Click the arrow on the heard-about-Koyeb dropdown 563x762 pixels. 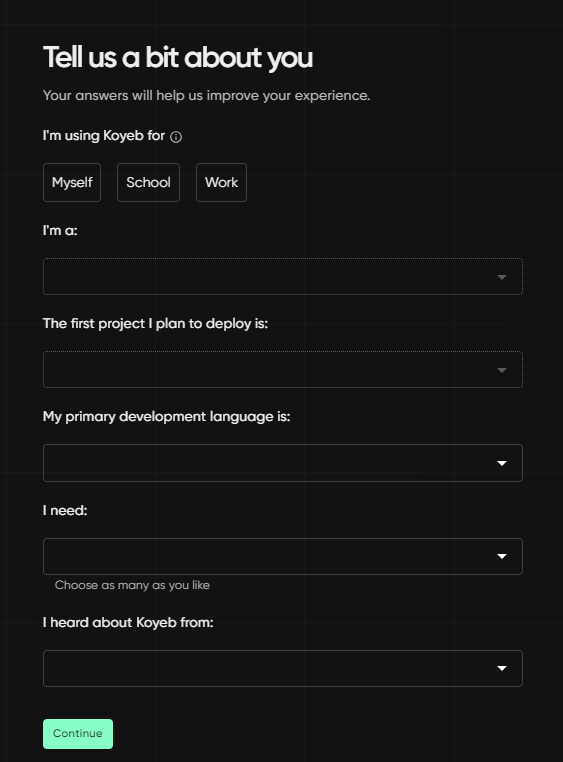[502, 668]
